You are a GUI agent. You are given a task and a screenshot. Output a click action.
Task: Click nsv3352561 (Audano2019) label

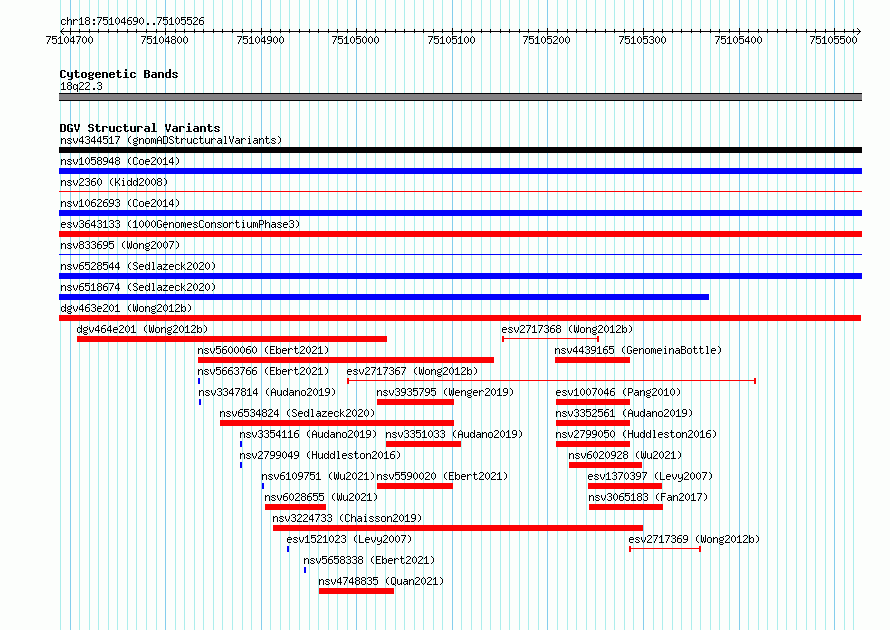point(624,413)
